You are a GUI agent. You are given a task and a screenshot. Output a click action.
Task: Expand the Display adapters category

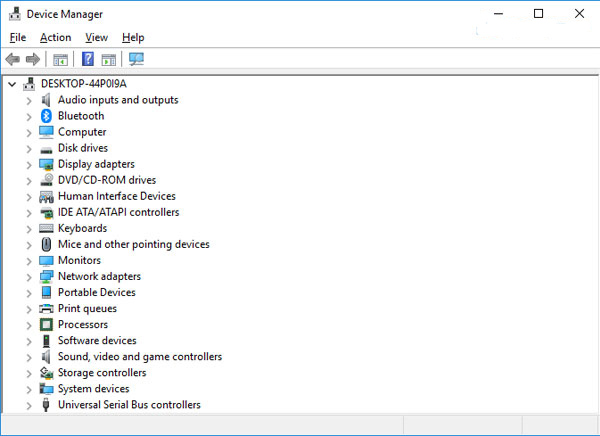pyautogui.click(x=29, y=165)
